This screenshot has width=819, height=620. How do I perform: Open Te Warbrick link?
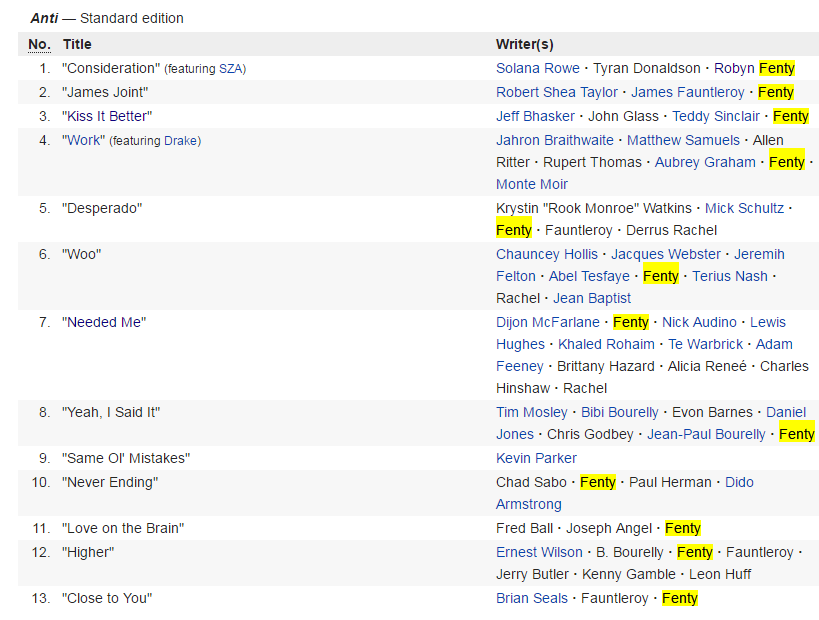(705, 344)
